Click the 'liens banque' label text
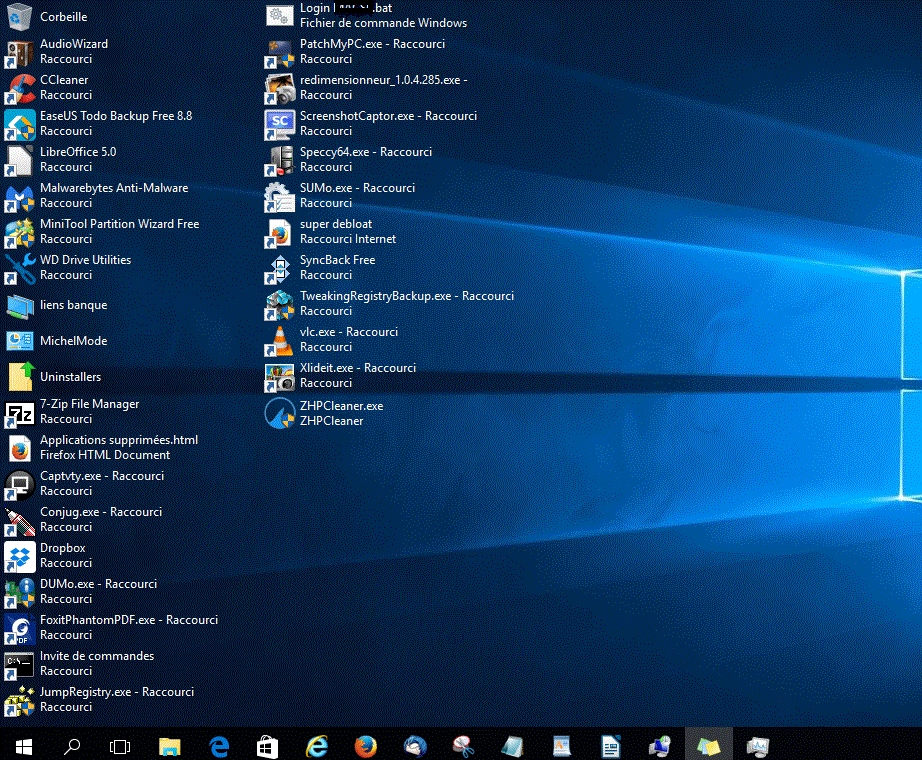This screenshot has width=922, height=760. (x=74, y=305)
